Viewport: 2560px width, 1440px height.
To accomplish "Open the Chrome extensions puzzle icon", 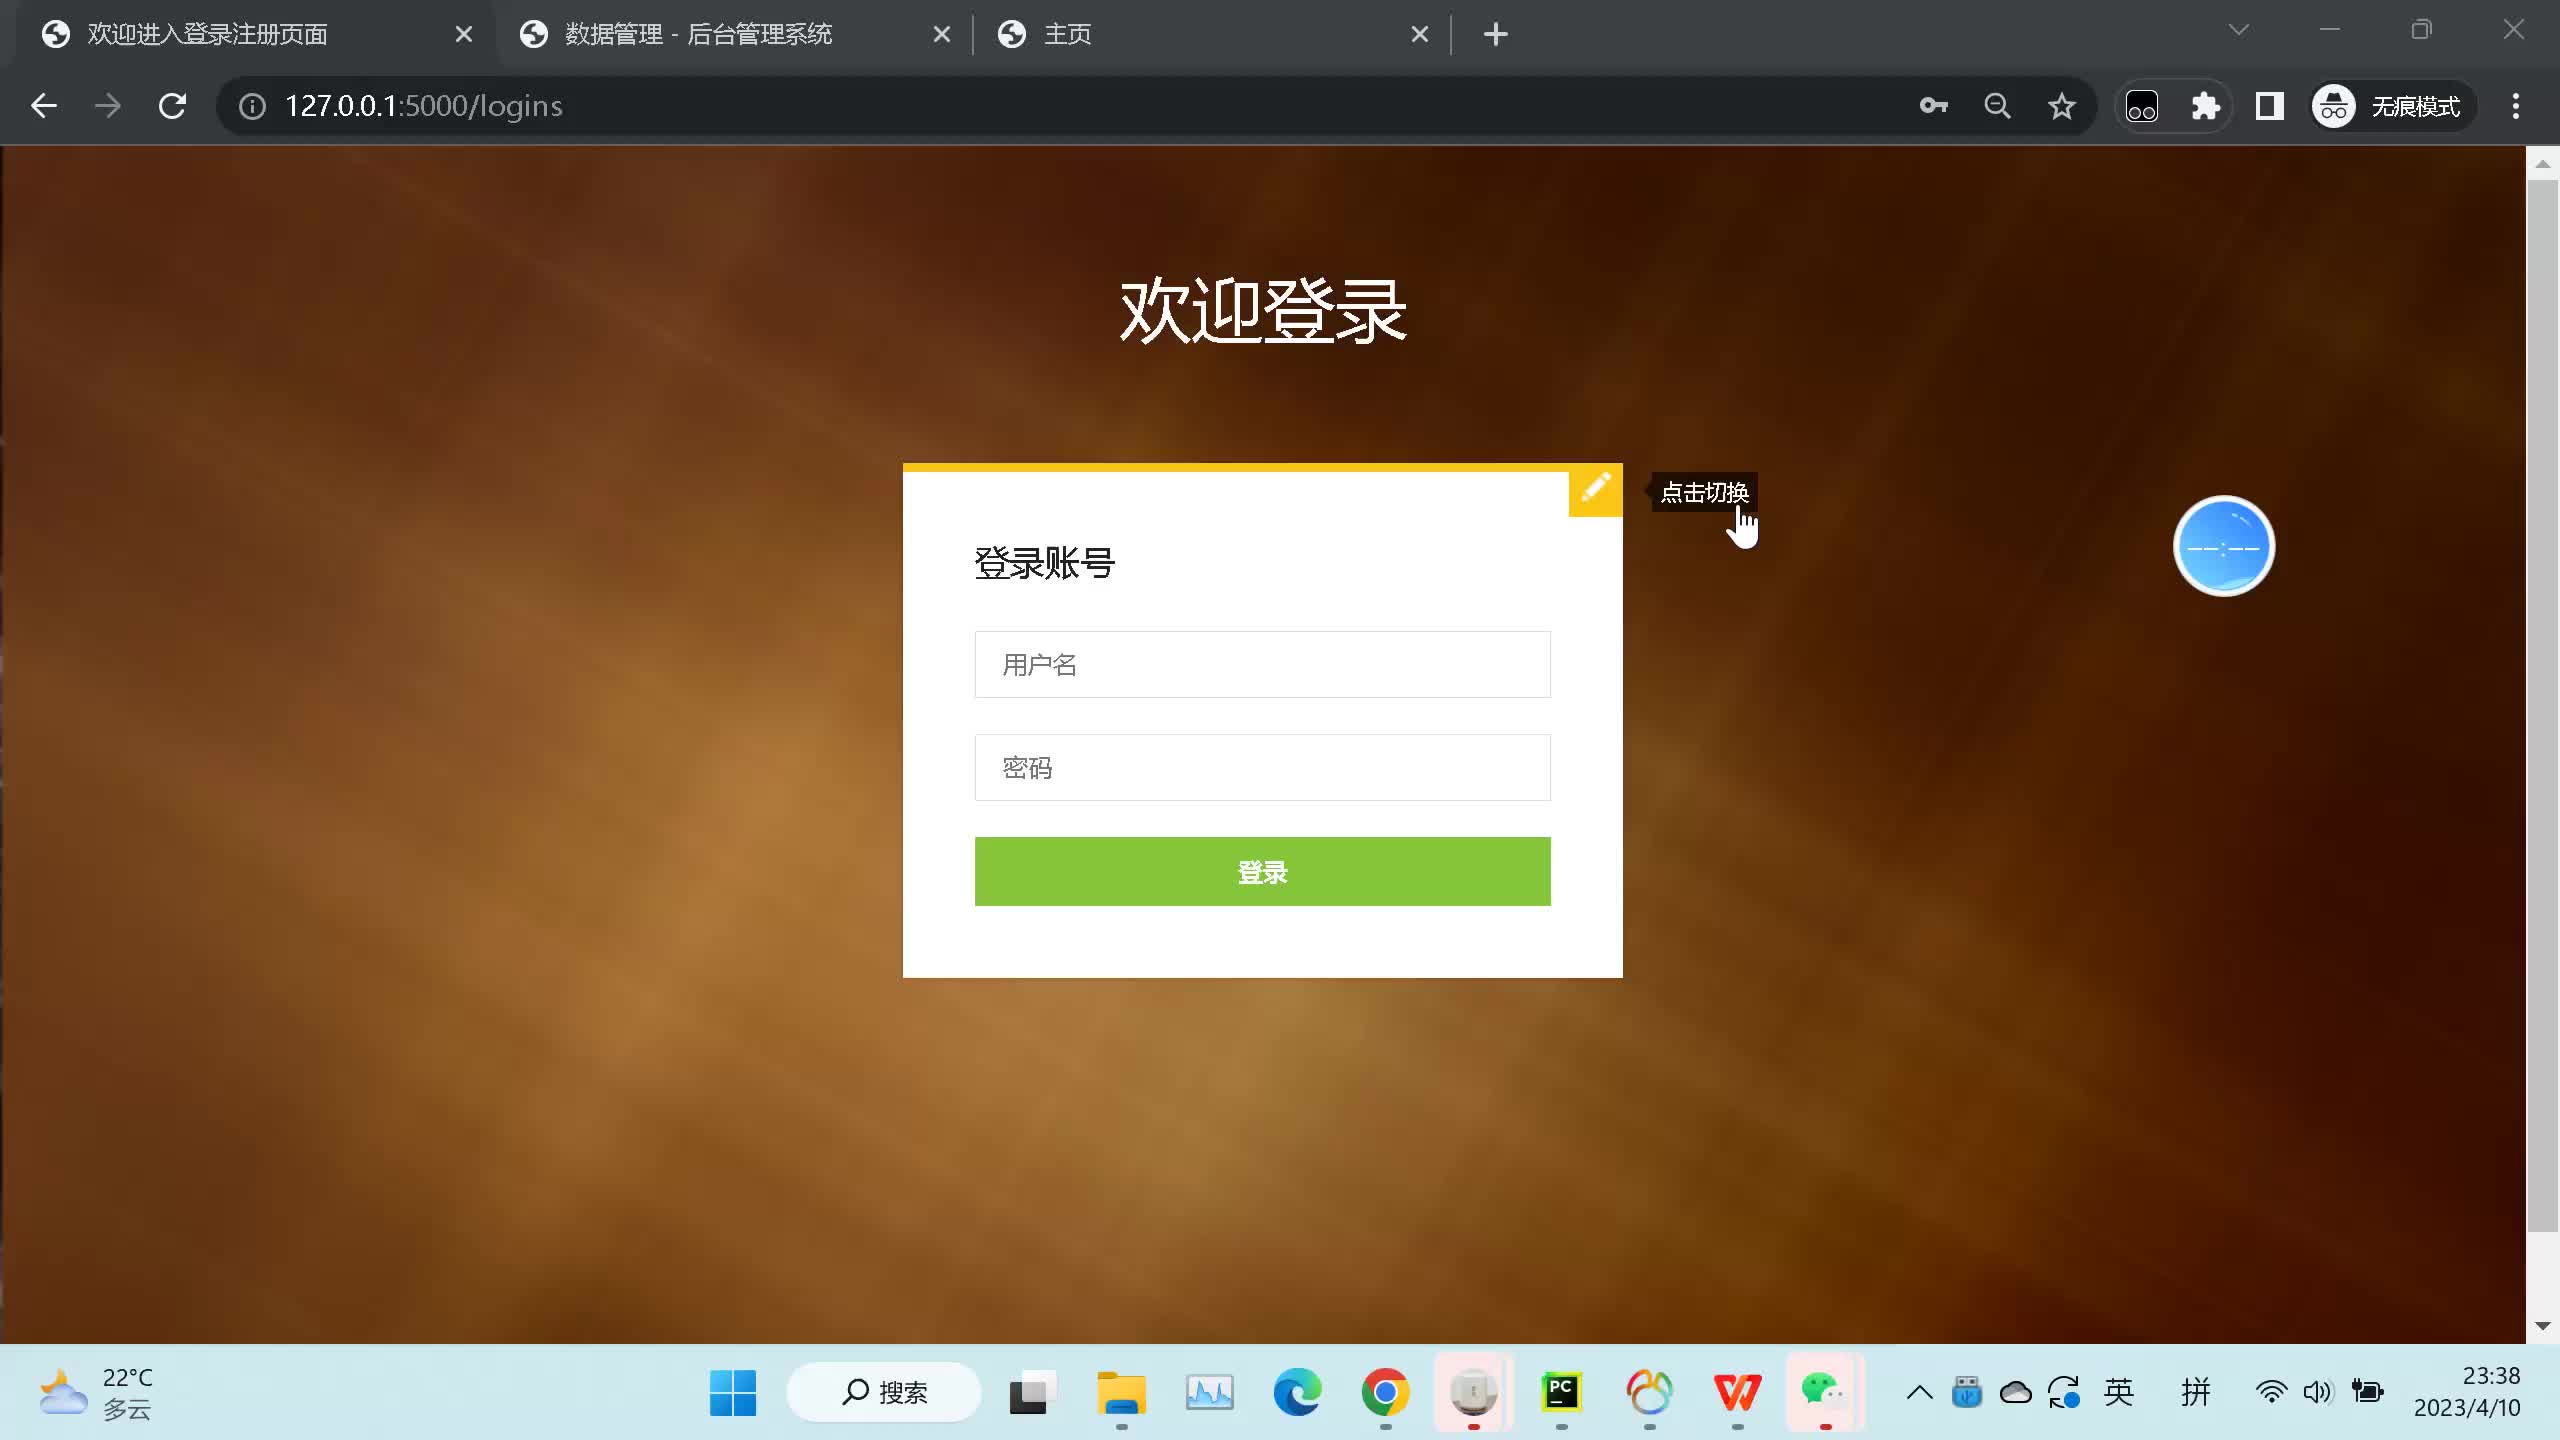I will pyautogui.click(x=2205, y=105).
